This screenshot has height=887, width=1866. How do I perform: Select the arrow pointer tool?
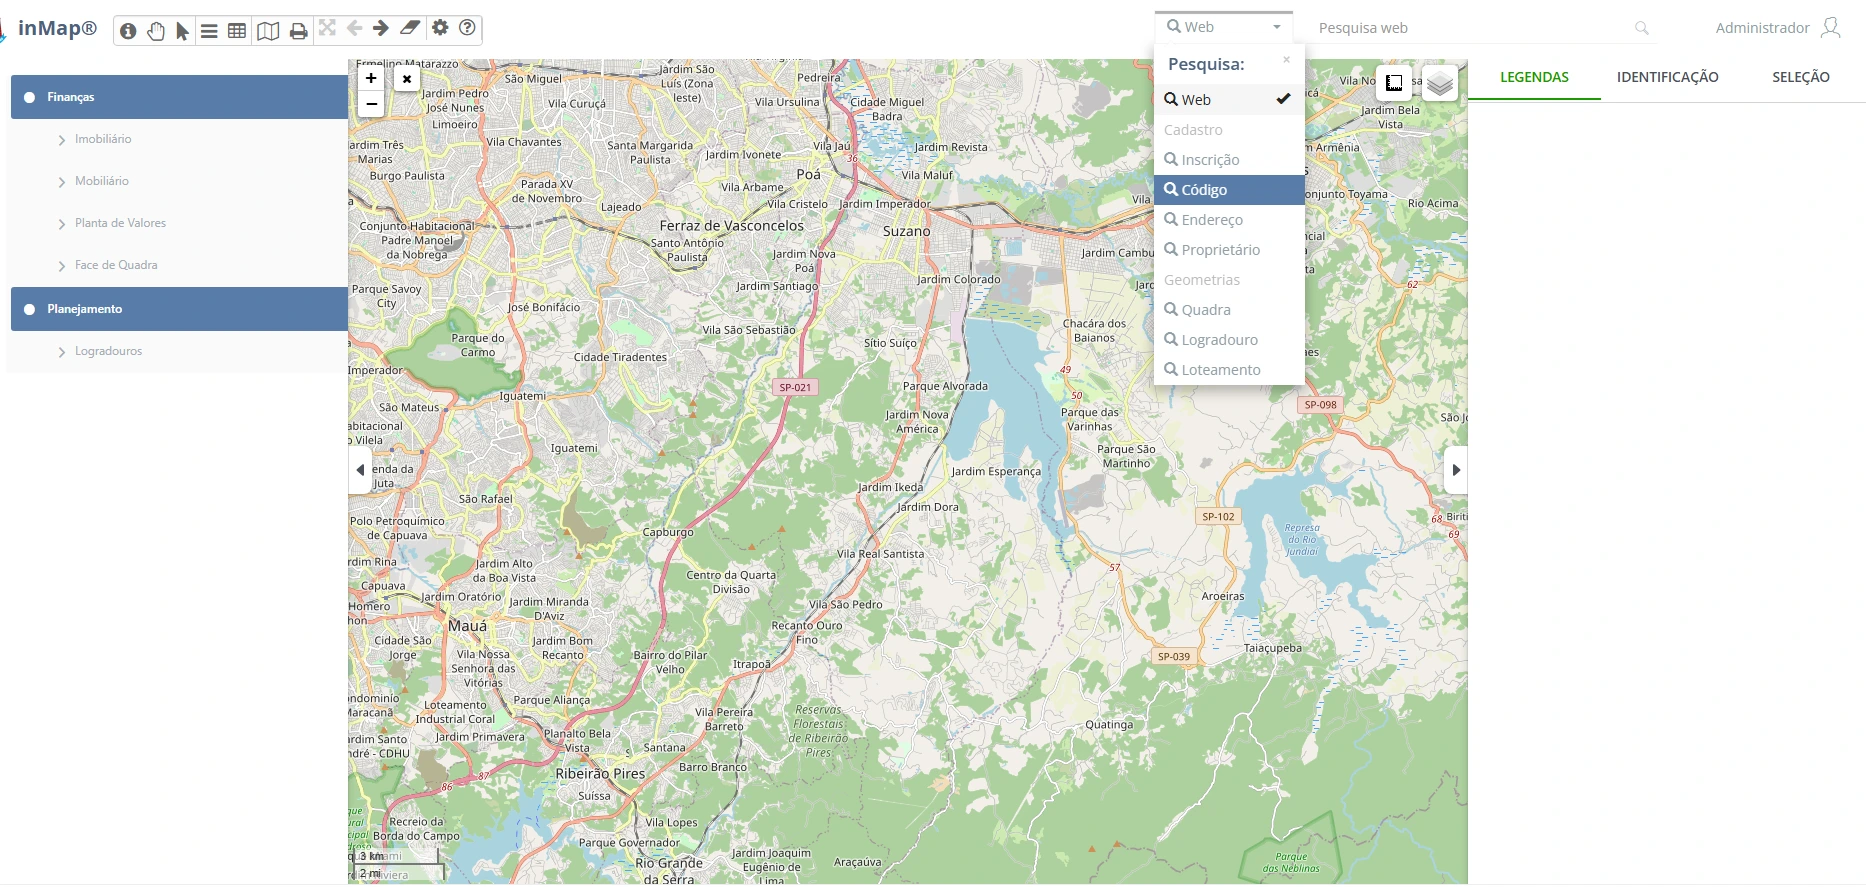pos(182,31)
